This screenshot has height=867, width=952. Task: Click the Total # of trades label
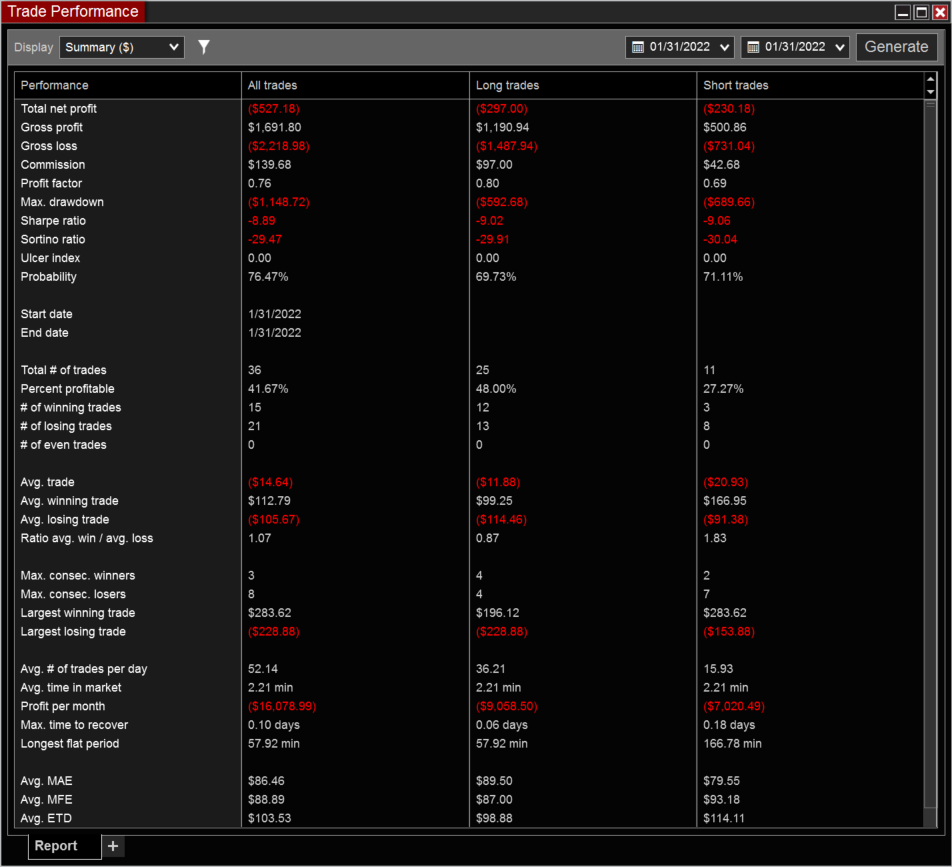pyautogui.click(x=64, y=370)
